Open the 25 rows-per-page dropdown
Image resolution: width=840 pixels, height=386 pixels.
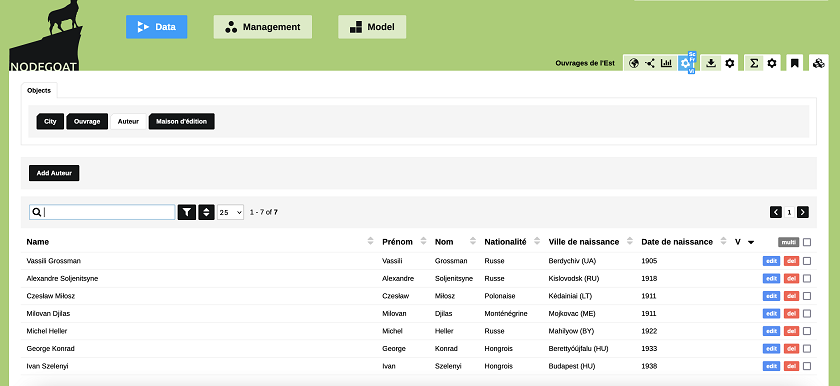pos(230,213)
